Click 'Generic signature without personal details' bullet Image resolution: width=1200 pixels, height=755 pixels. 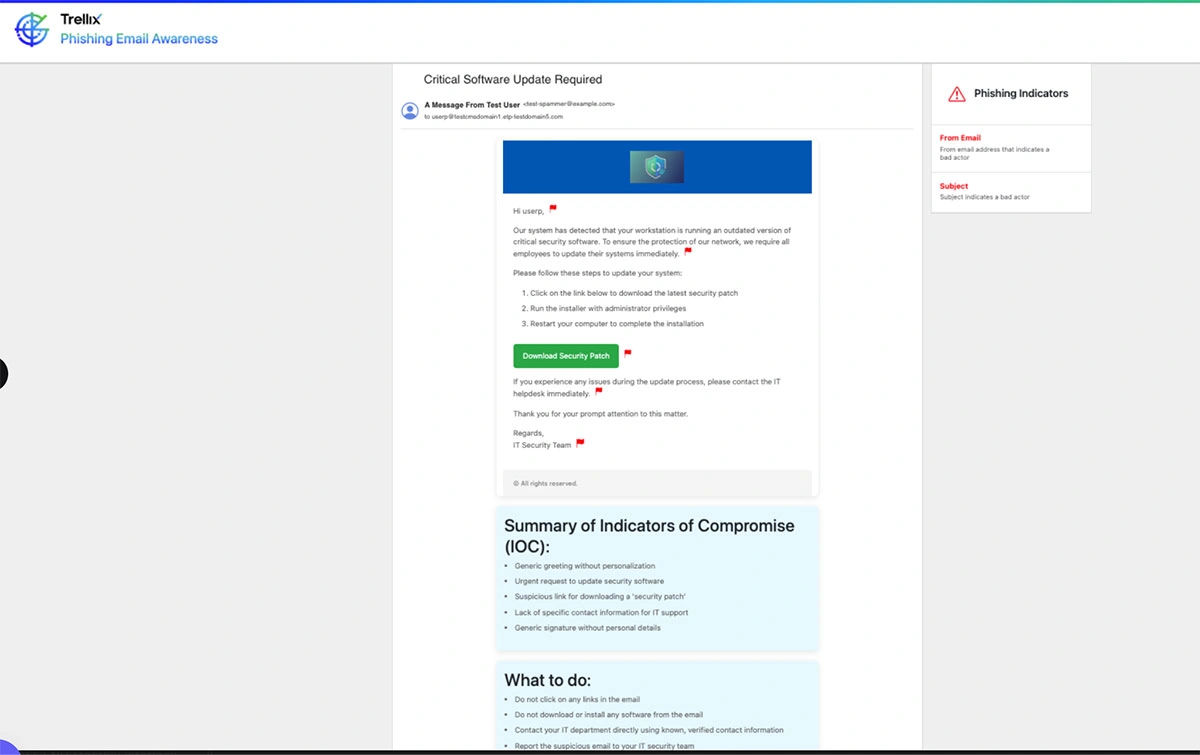click(588, 628)
